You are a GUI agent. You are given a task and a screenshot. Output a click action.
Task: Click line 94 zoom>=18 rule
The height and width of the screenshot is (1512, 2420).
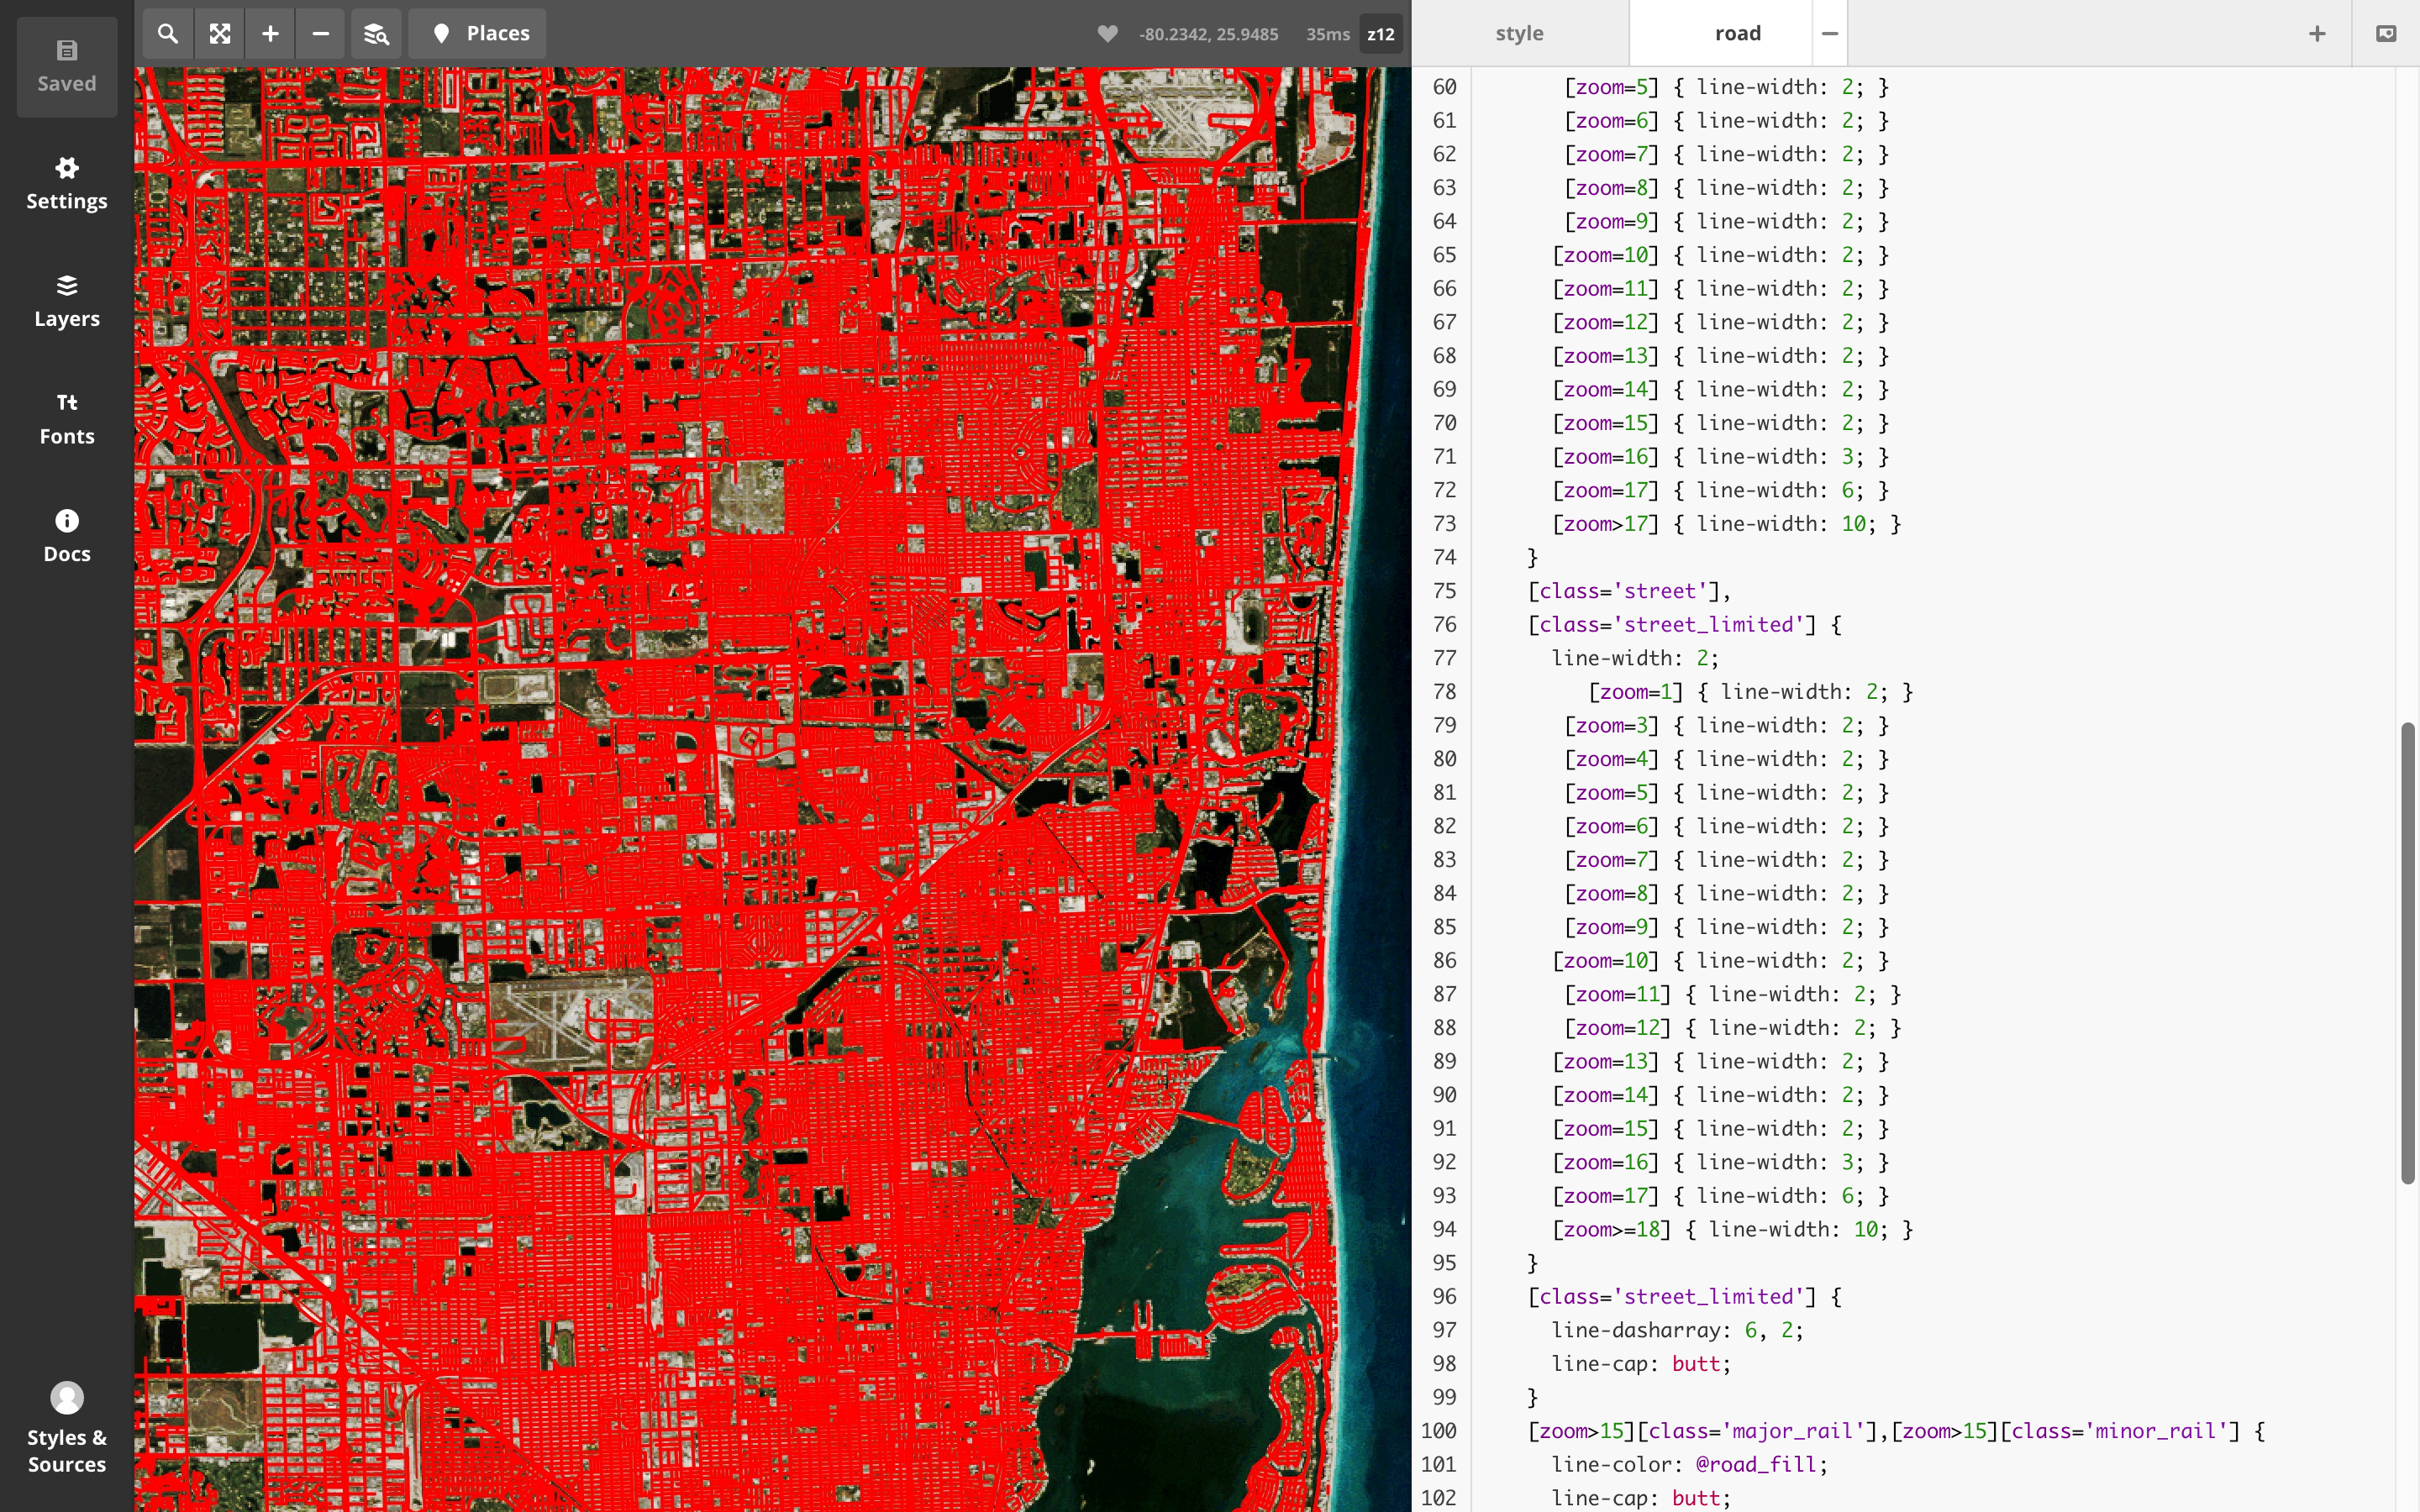1732,1229
